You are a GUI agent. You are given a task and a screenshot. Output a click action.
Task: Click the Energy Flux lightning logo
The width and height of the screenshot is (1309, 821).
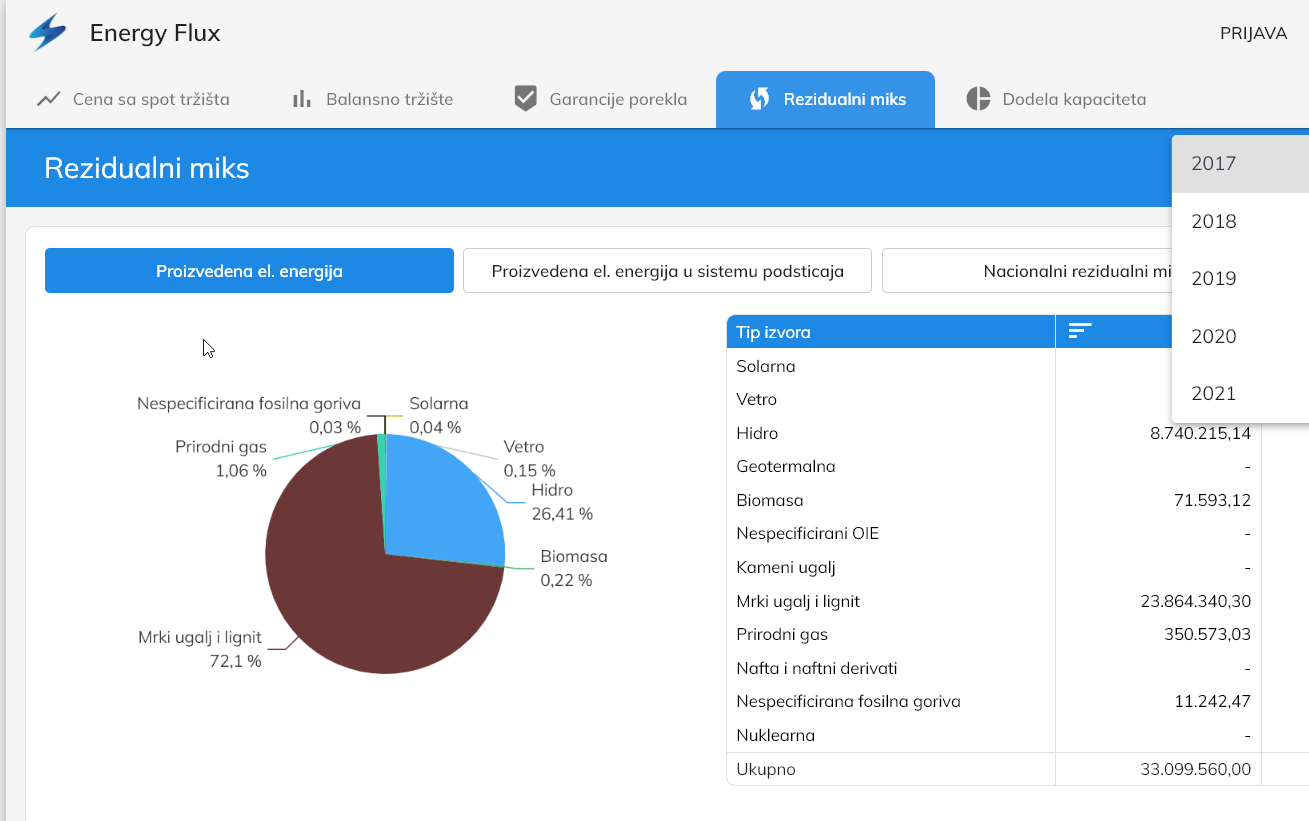(47, 33)
